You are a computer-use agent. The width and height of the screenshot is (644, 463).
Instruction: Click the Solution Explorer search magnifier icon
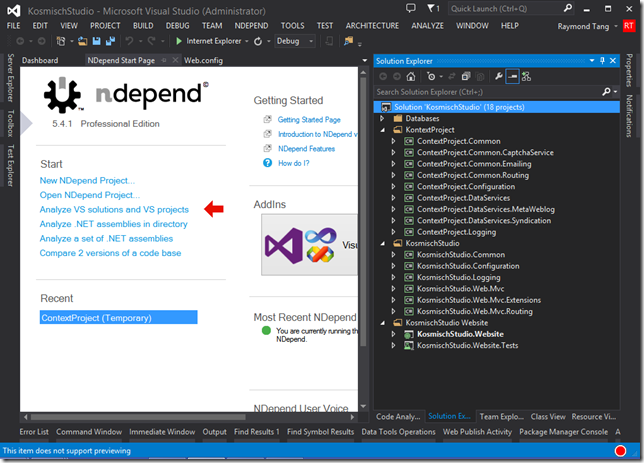coord(606,92)
